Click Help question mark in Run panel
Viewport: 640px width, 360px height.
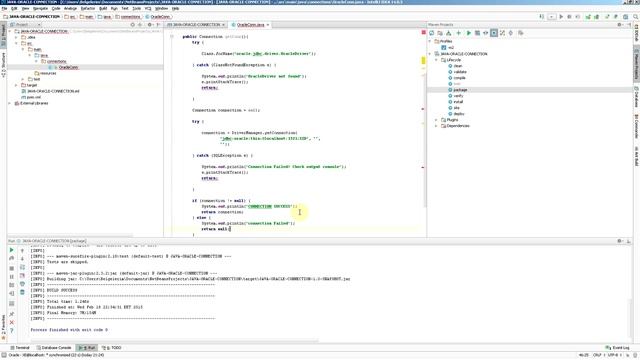tap(11, 331)
